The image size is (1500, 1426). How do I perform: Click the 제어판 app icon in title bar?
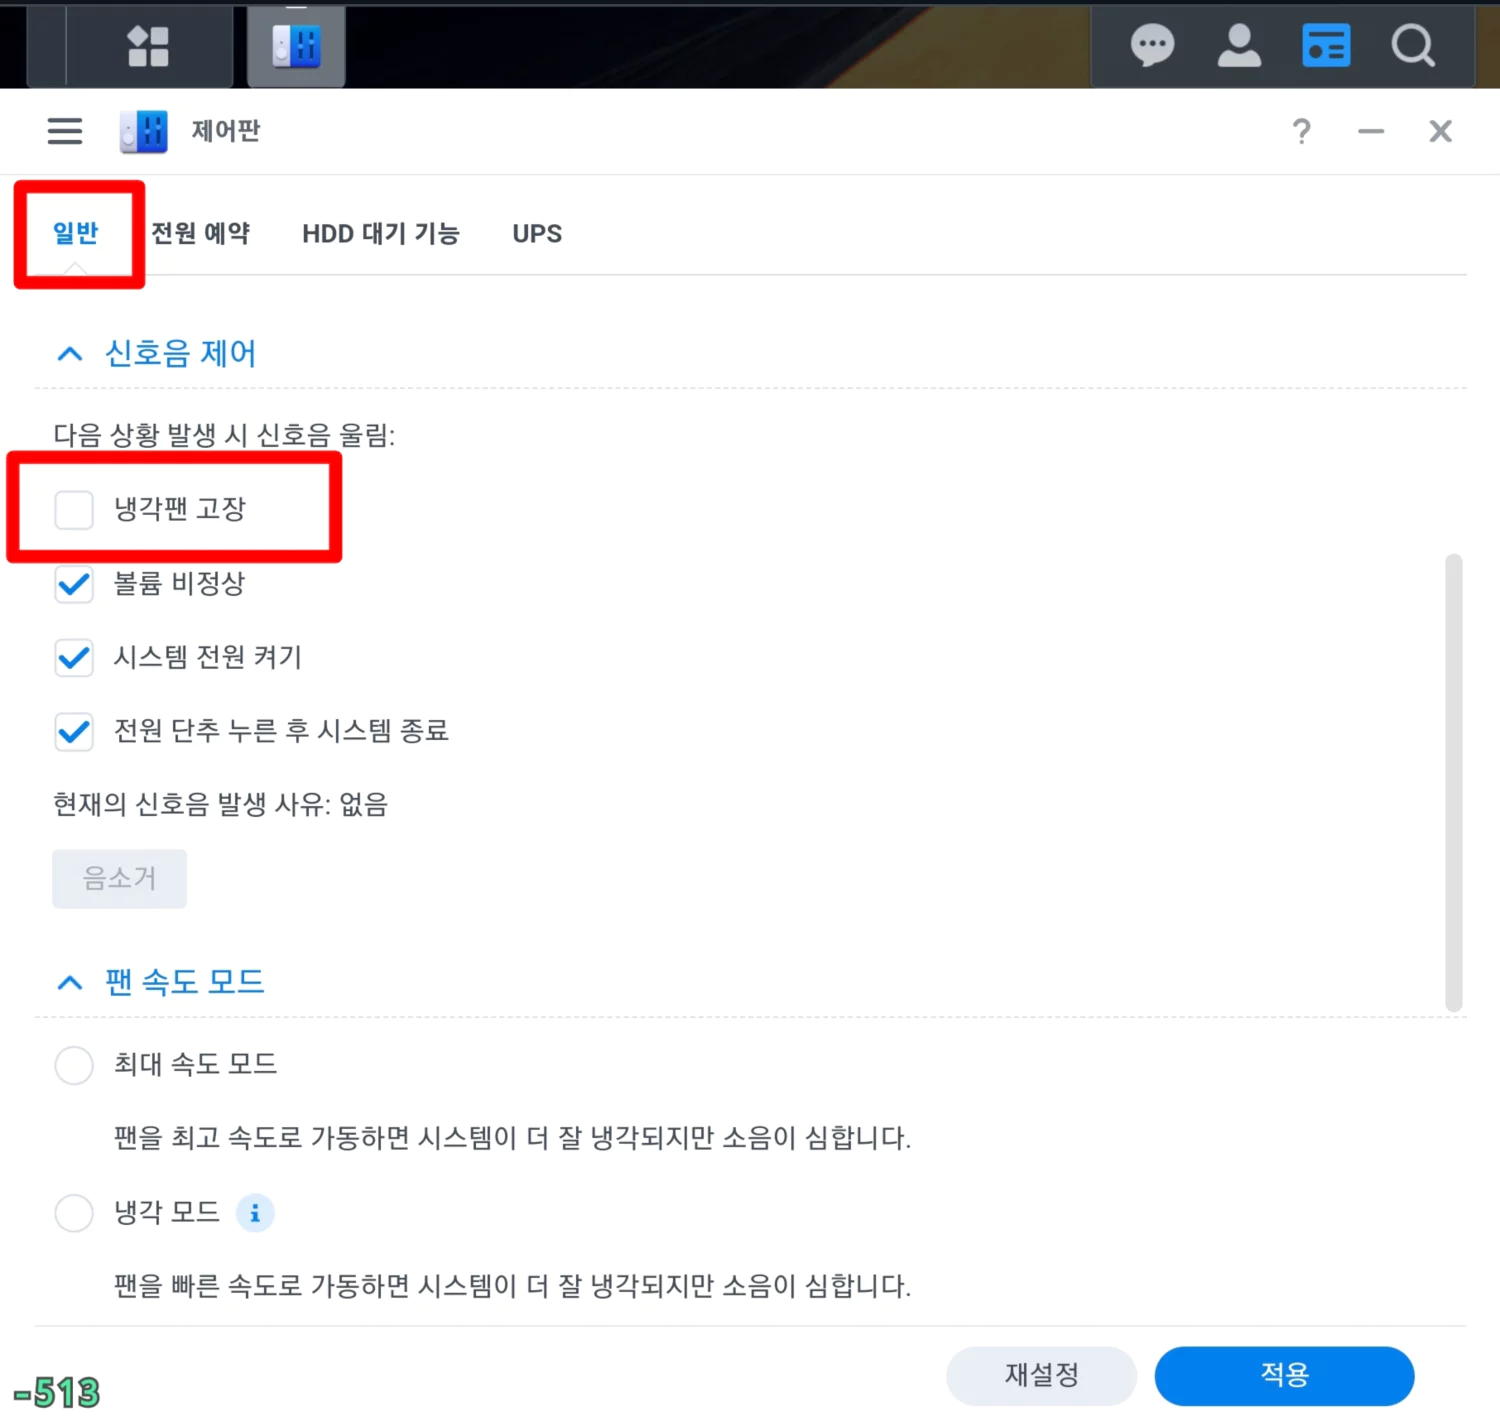click(144, 131)
